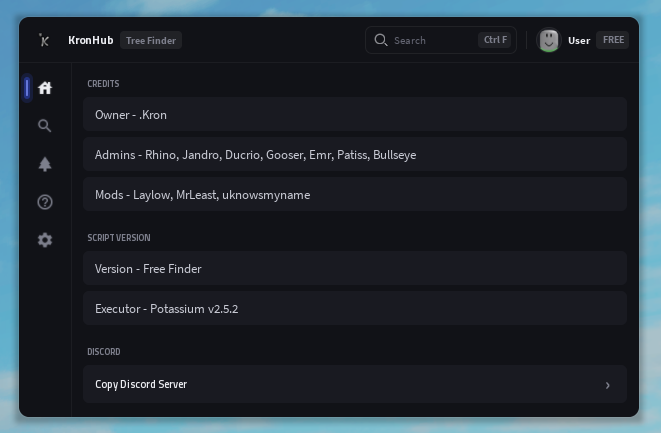Click the KronHub title text
Screen dimensions: 661x433
click(x=91, y=40)
